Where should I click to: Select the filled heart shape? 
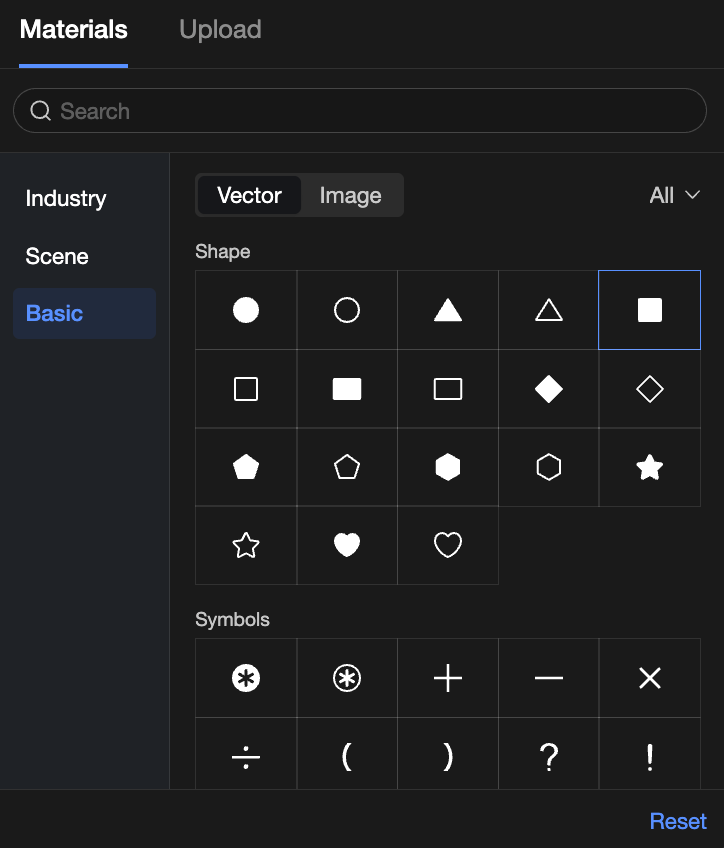click(x=347, y=545)
